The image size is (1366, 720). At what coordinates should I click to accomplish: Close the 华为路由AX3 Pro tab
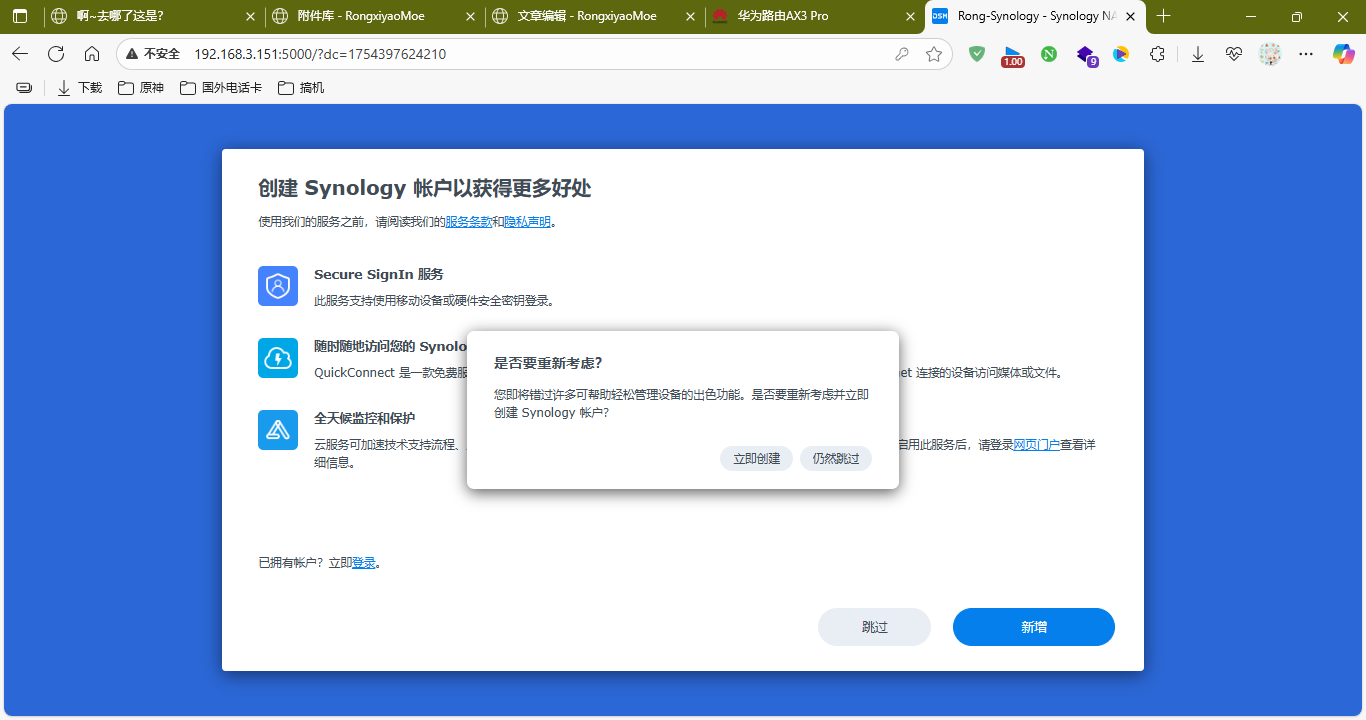coord(909,16)
